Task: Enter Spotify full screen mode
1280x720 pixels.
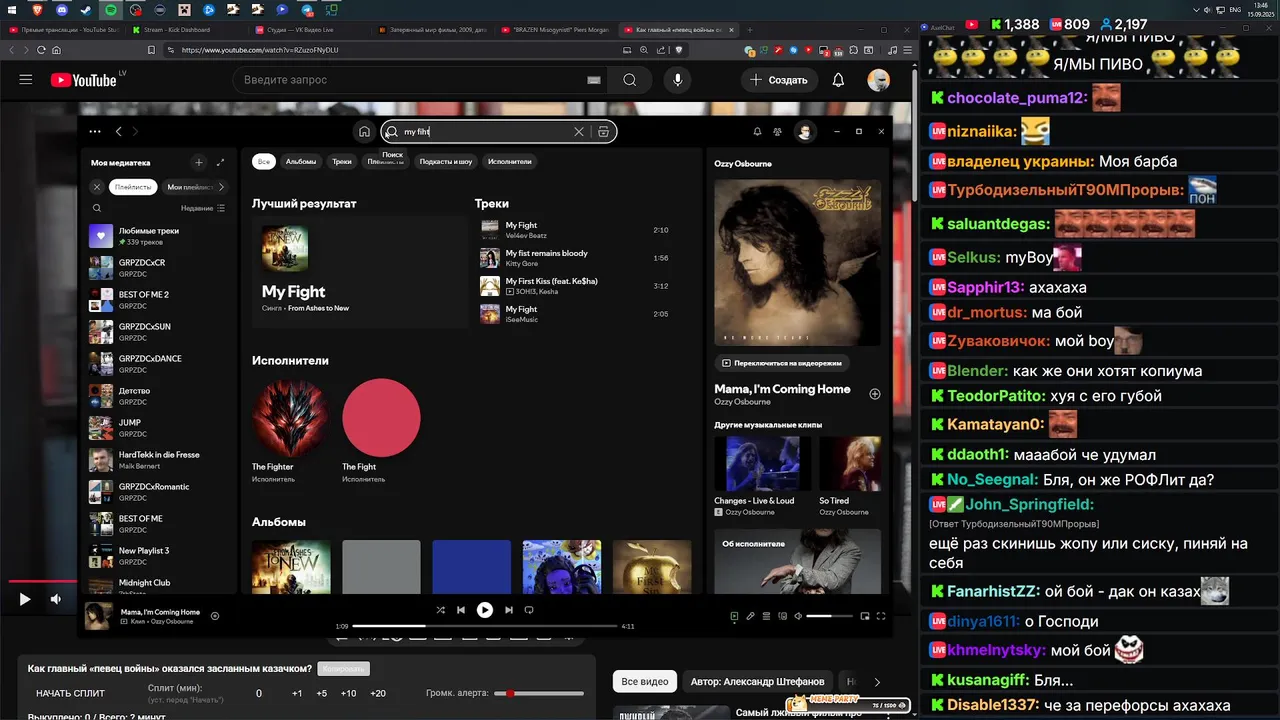Action: pos(882,616)
